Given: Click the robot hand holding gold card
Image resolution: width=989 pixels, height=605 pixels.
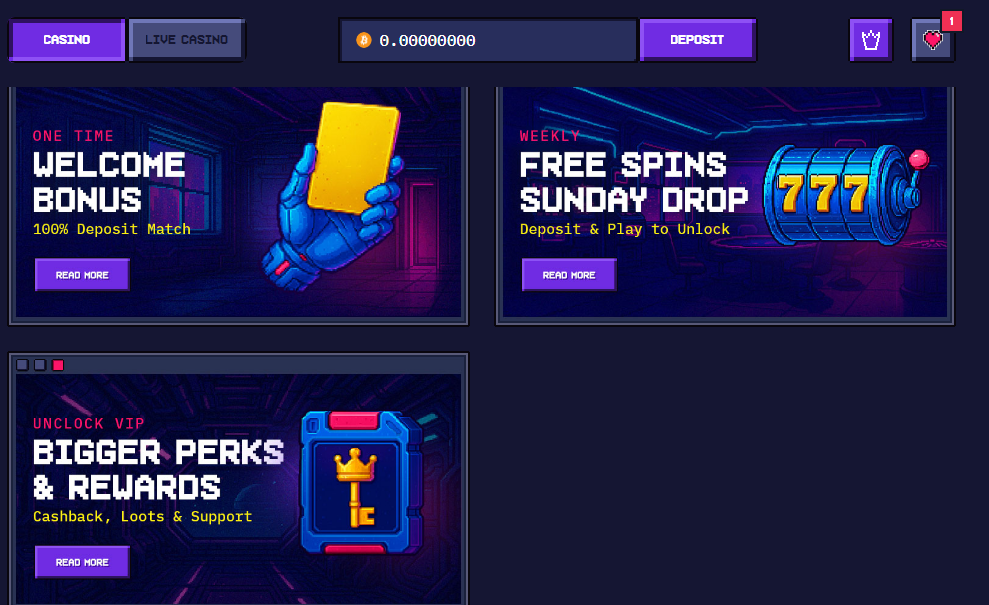Looking at the screenshot, I should tap(334, 196).
